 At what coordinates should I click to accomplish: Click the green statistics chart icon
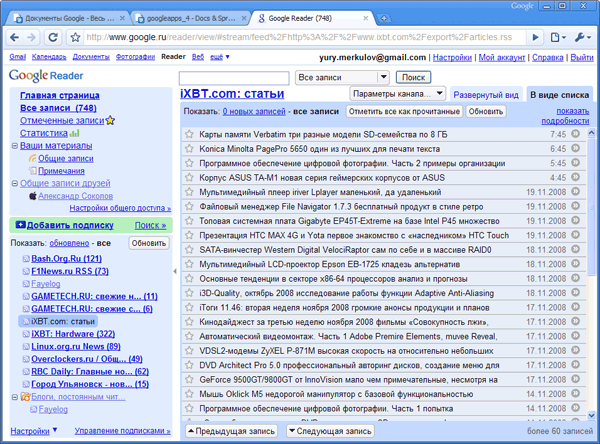pos(74,133)
